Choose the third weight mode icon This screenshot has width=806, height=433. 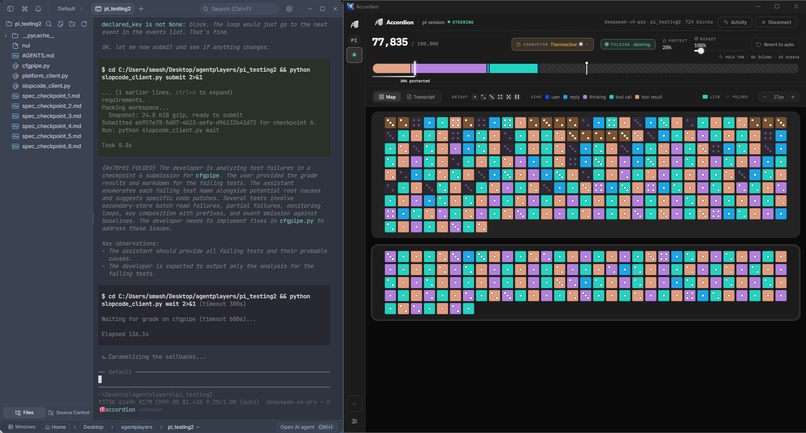pos(492,97)
